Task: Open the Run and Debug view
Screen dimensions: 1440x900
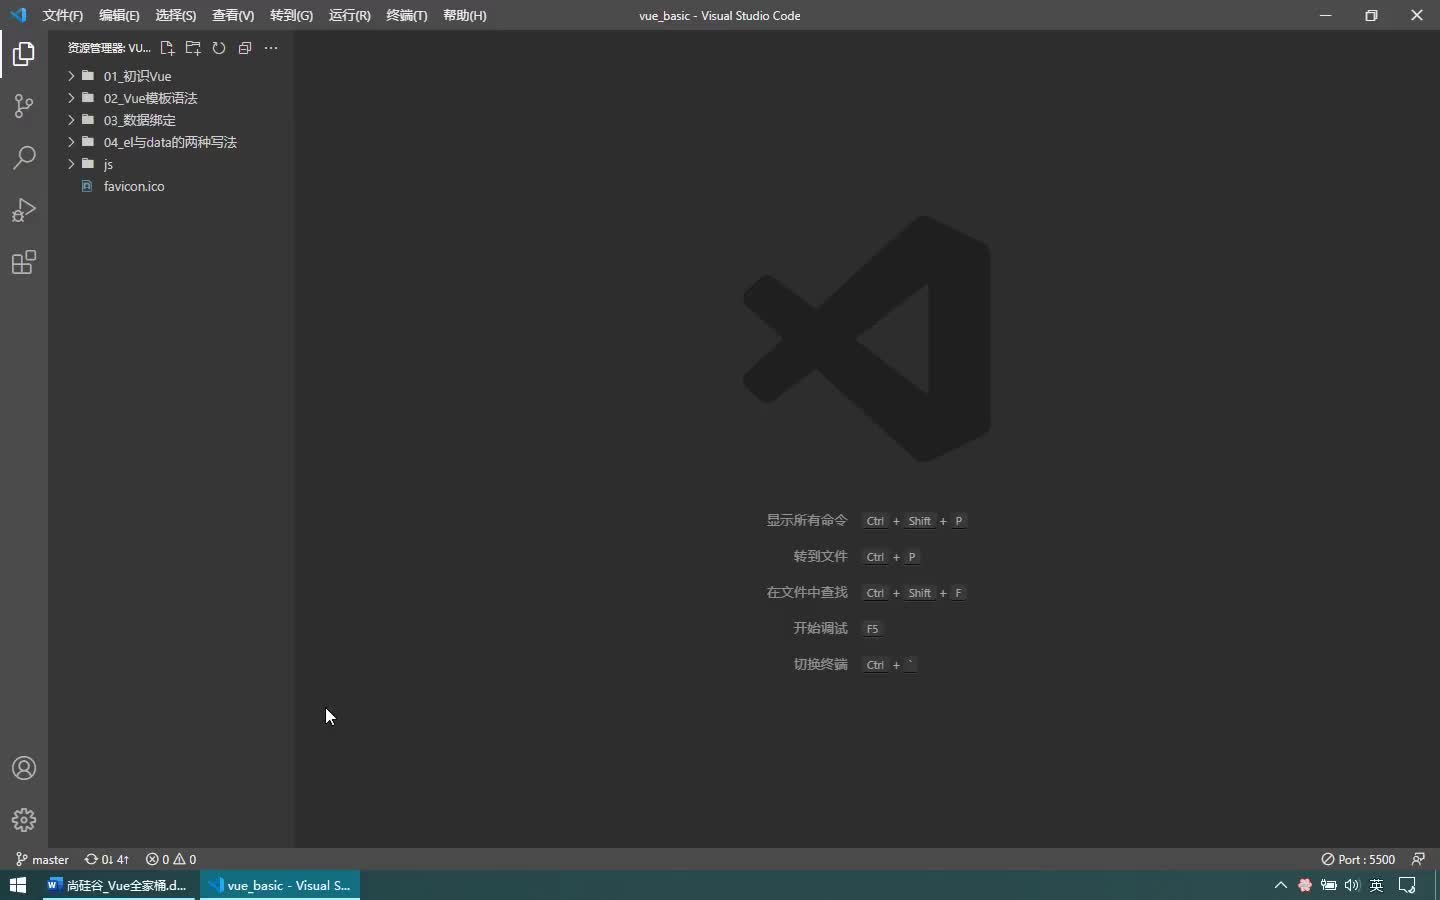Action: pyautogui.click(x=24, y=210)
